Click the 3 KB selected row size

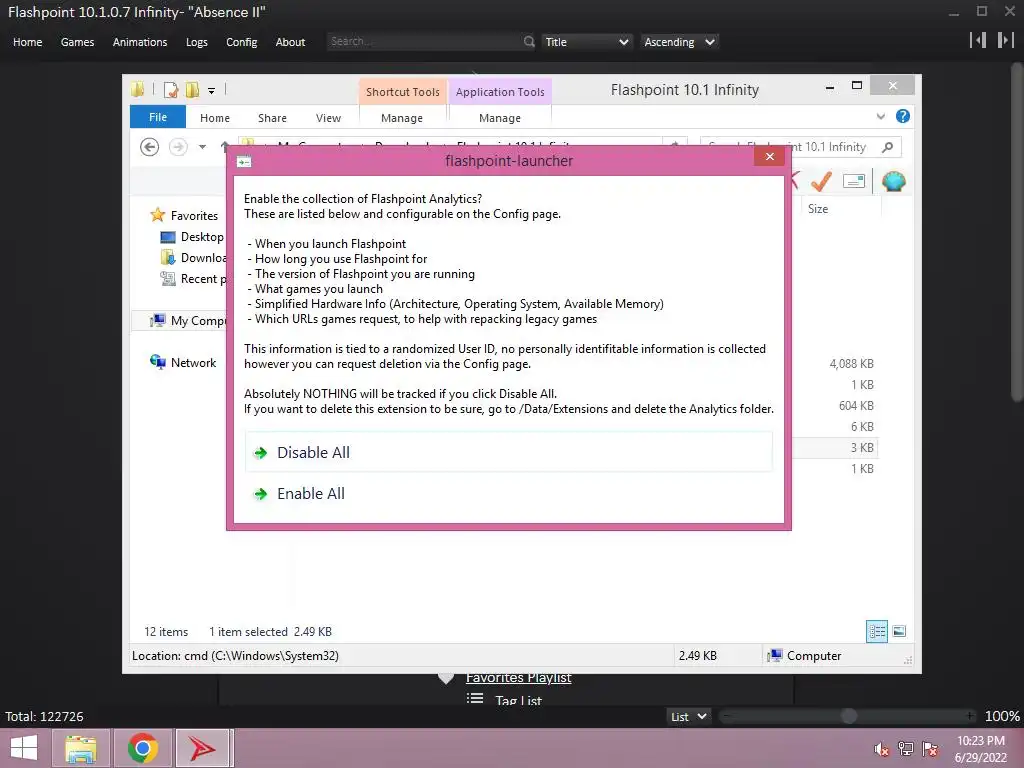click(x=862, y=447)
